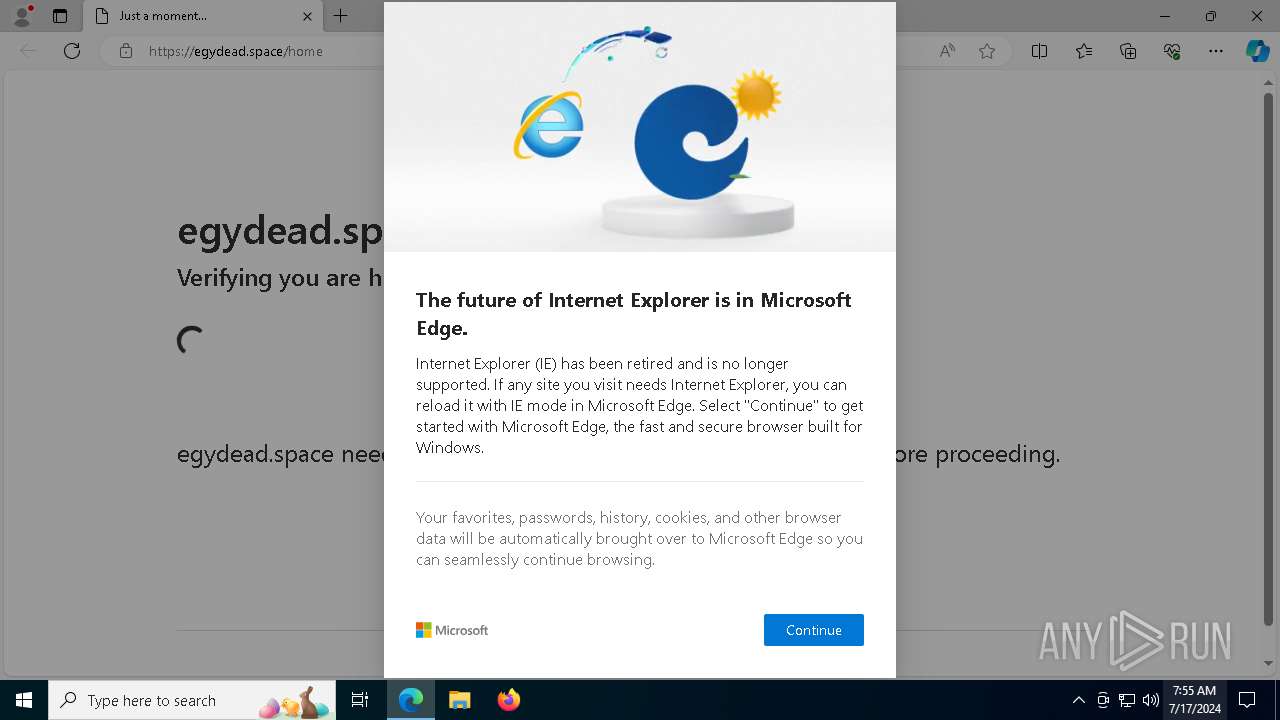
Task: Open Browser essentials heart icon
Action: pyautogui.click(x=1172, y=51)
